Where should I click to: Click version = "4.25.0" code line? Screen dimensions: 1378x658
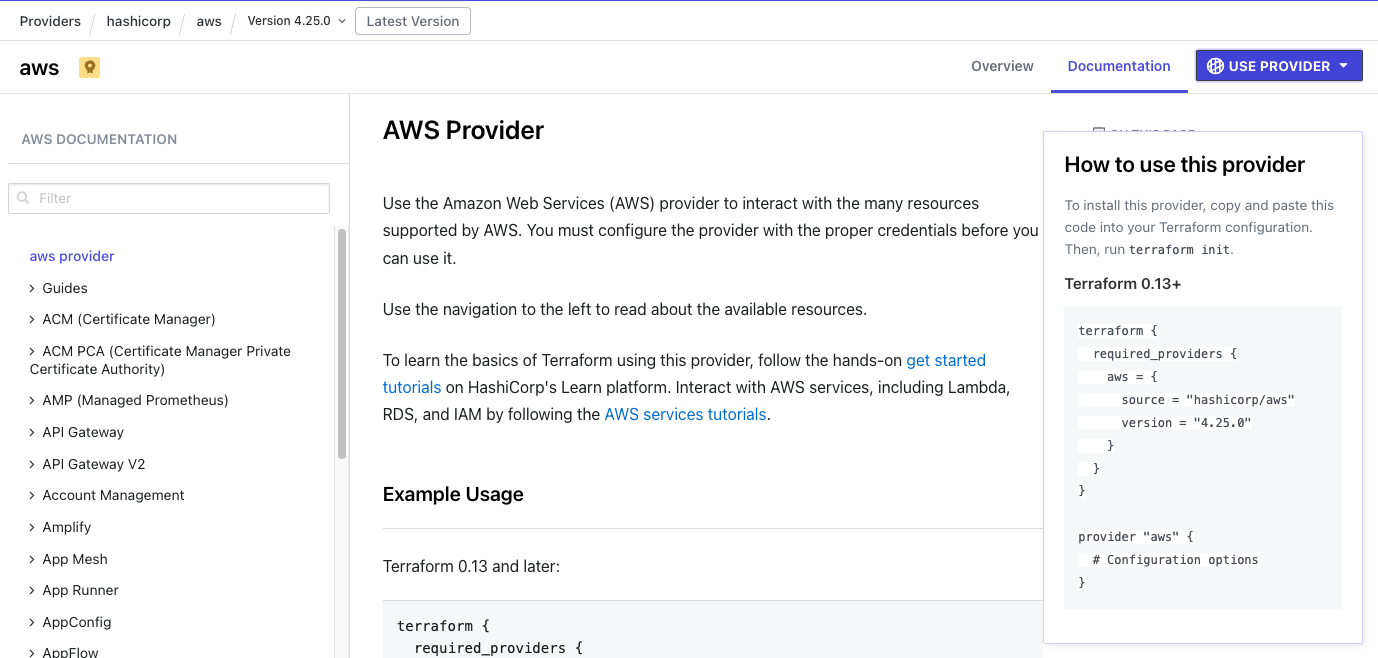tap(1186, 423)
